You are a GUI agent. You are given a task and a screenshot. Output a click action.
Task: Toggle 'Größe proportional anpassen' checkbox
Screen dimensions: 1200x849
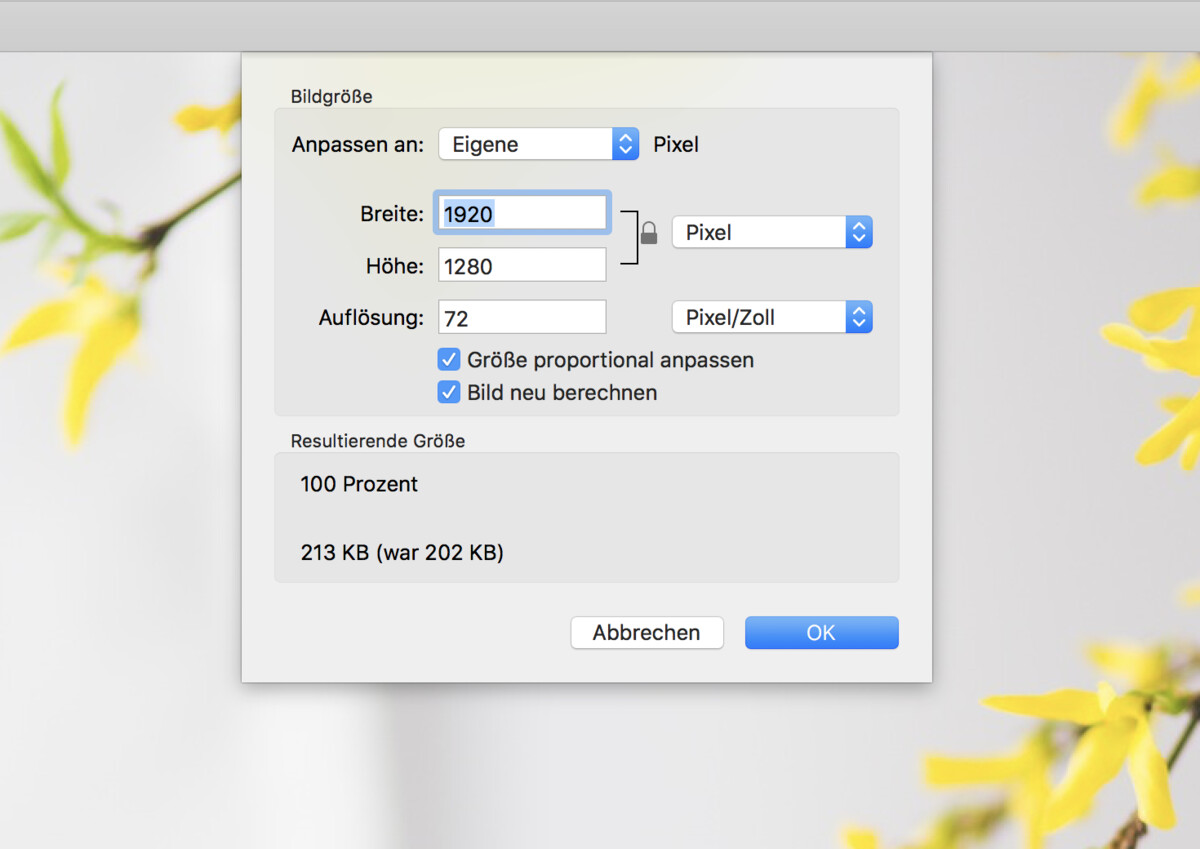tap(449, 359)
